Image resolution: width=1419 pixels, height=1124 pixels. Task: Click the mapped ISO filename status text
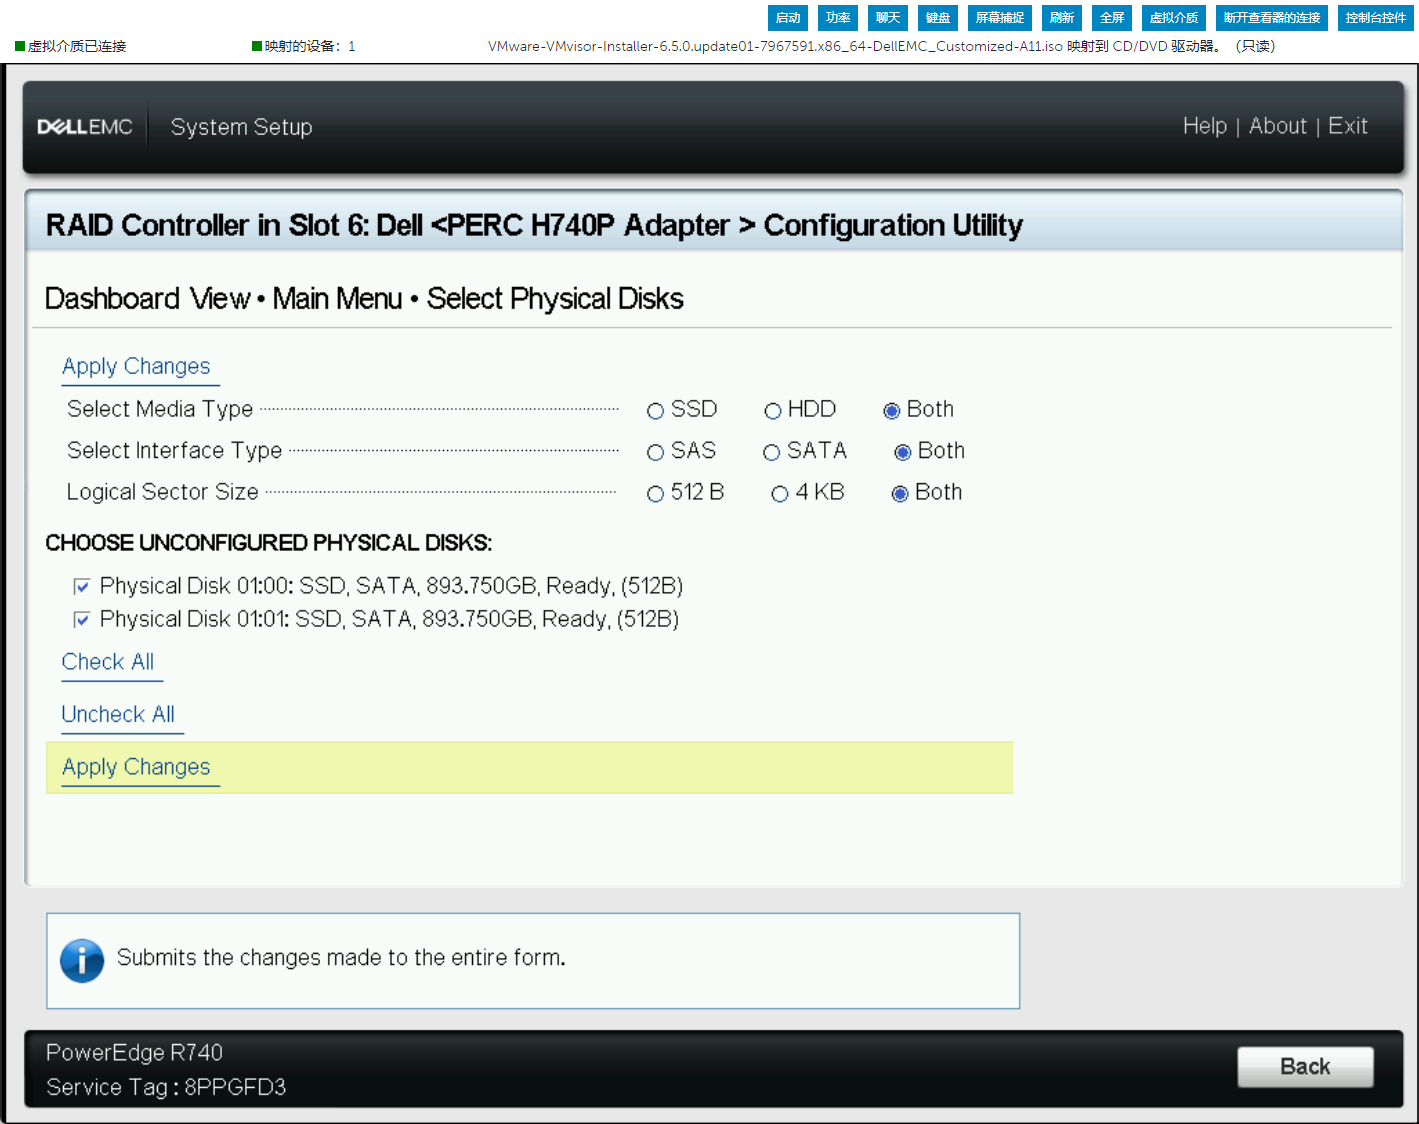pos(881,46)
